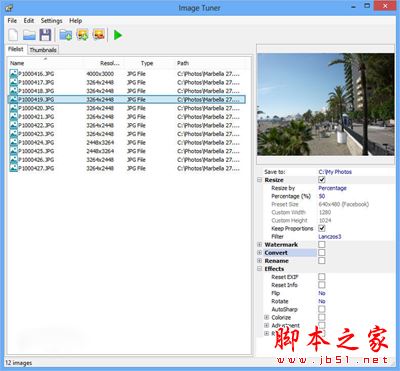The image size is (400, 371).
Task: Click the file icon of P1000422.JPG
Action: [x=14, y=125]
